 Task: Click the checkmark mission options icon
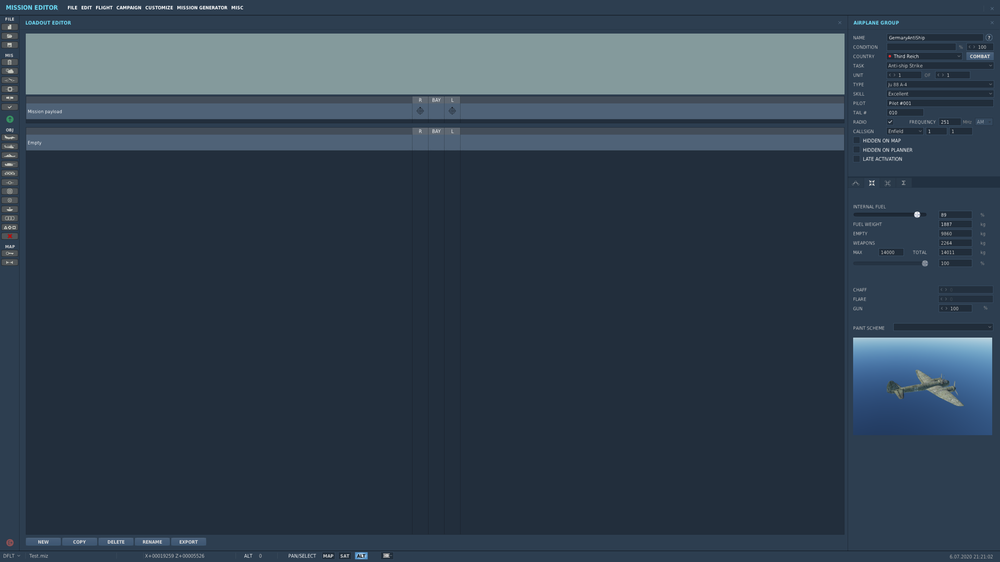(10, 107)
